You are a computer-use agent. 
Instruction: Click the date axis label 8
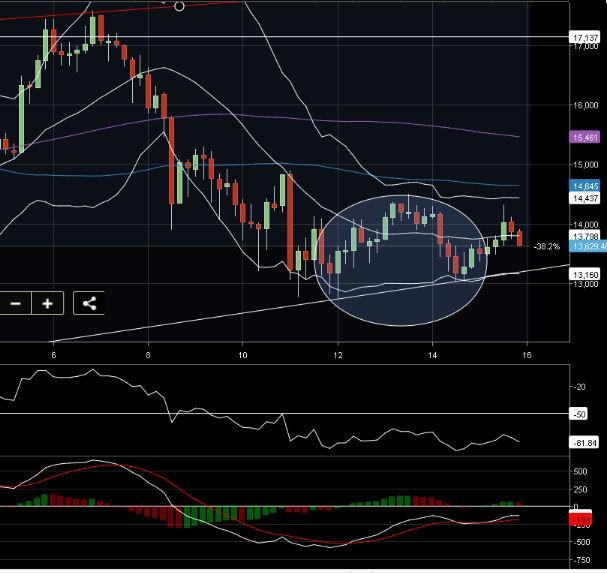[x=148, y=355]
